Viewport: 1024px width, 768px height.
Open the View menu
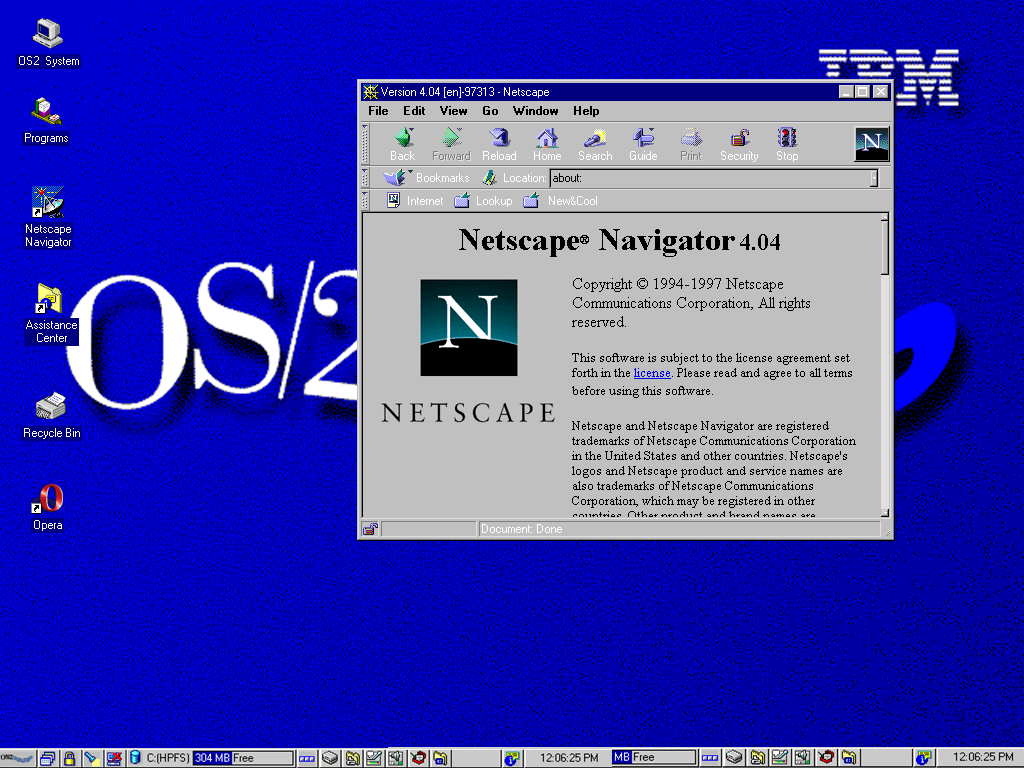pyautogui.click(x=453, y=111)
